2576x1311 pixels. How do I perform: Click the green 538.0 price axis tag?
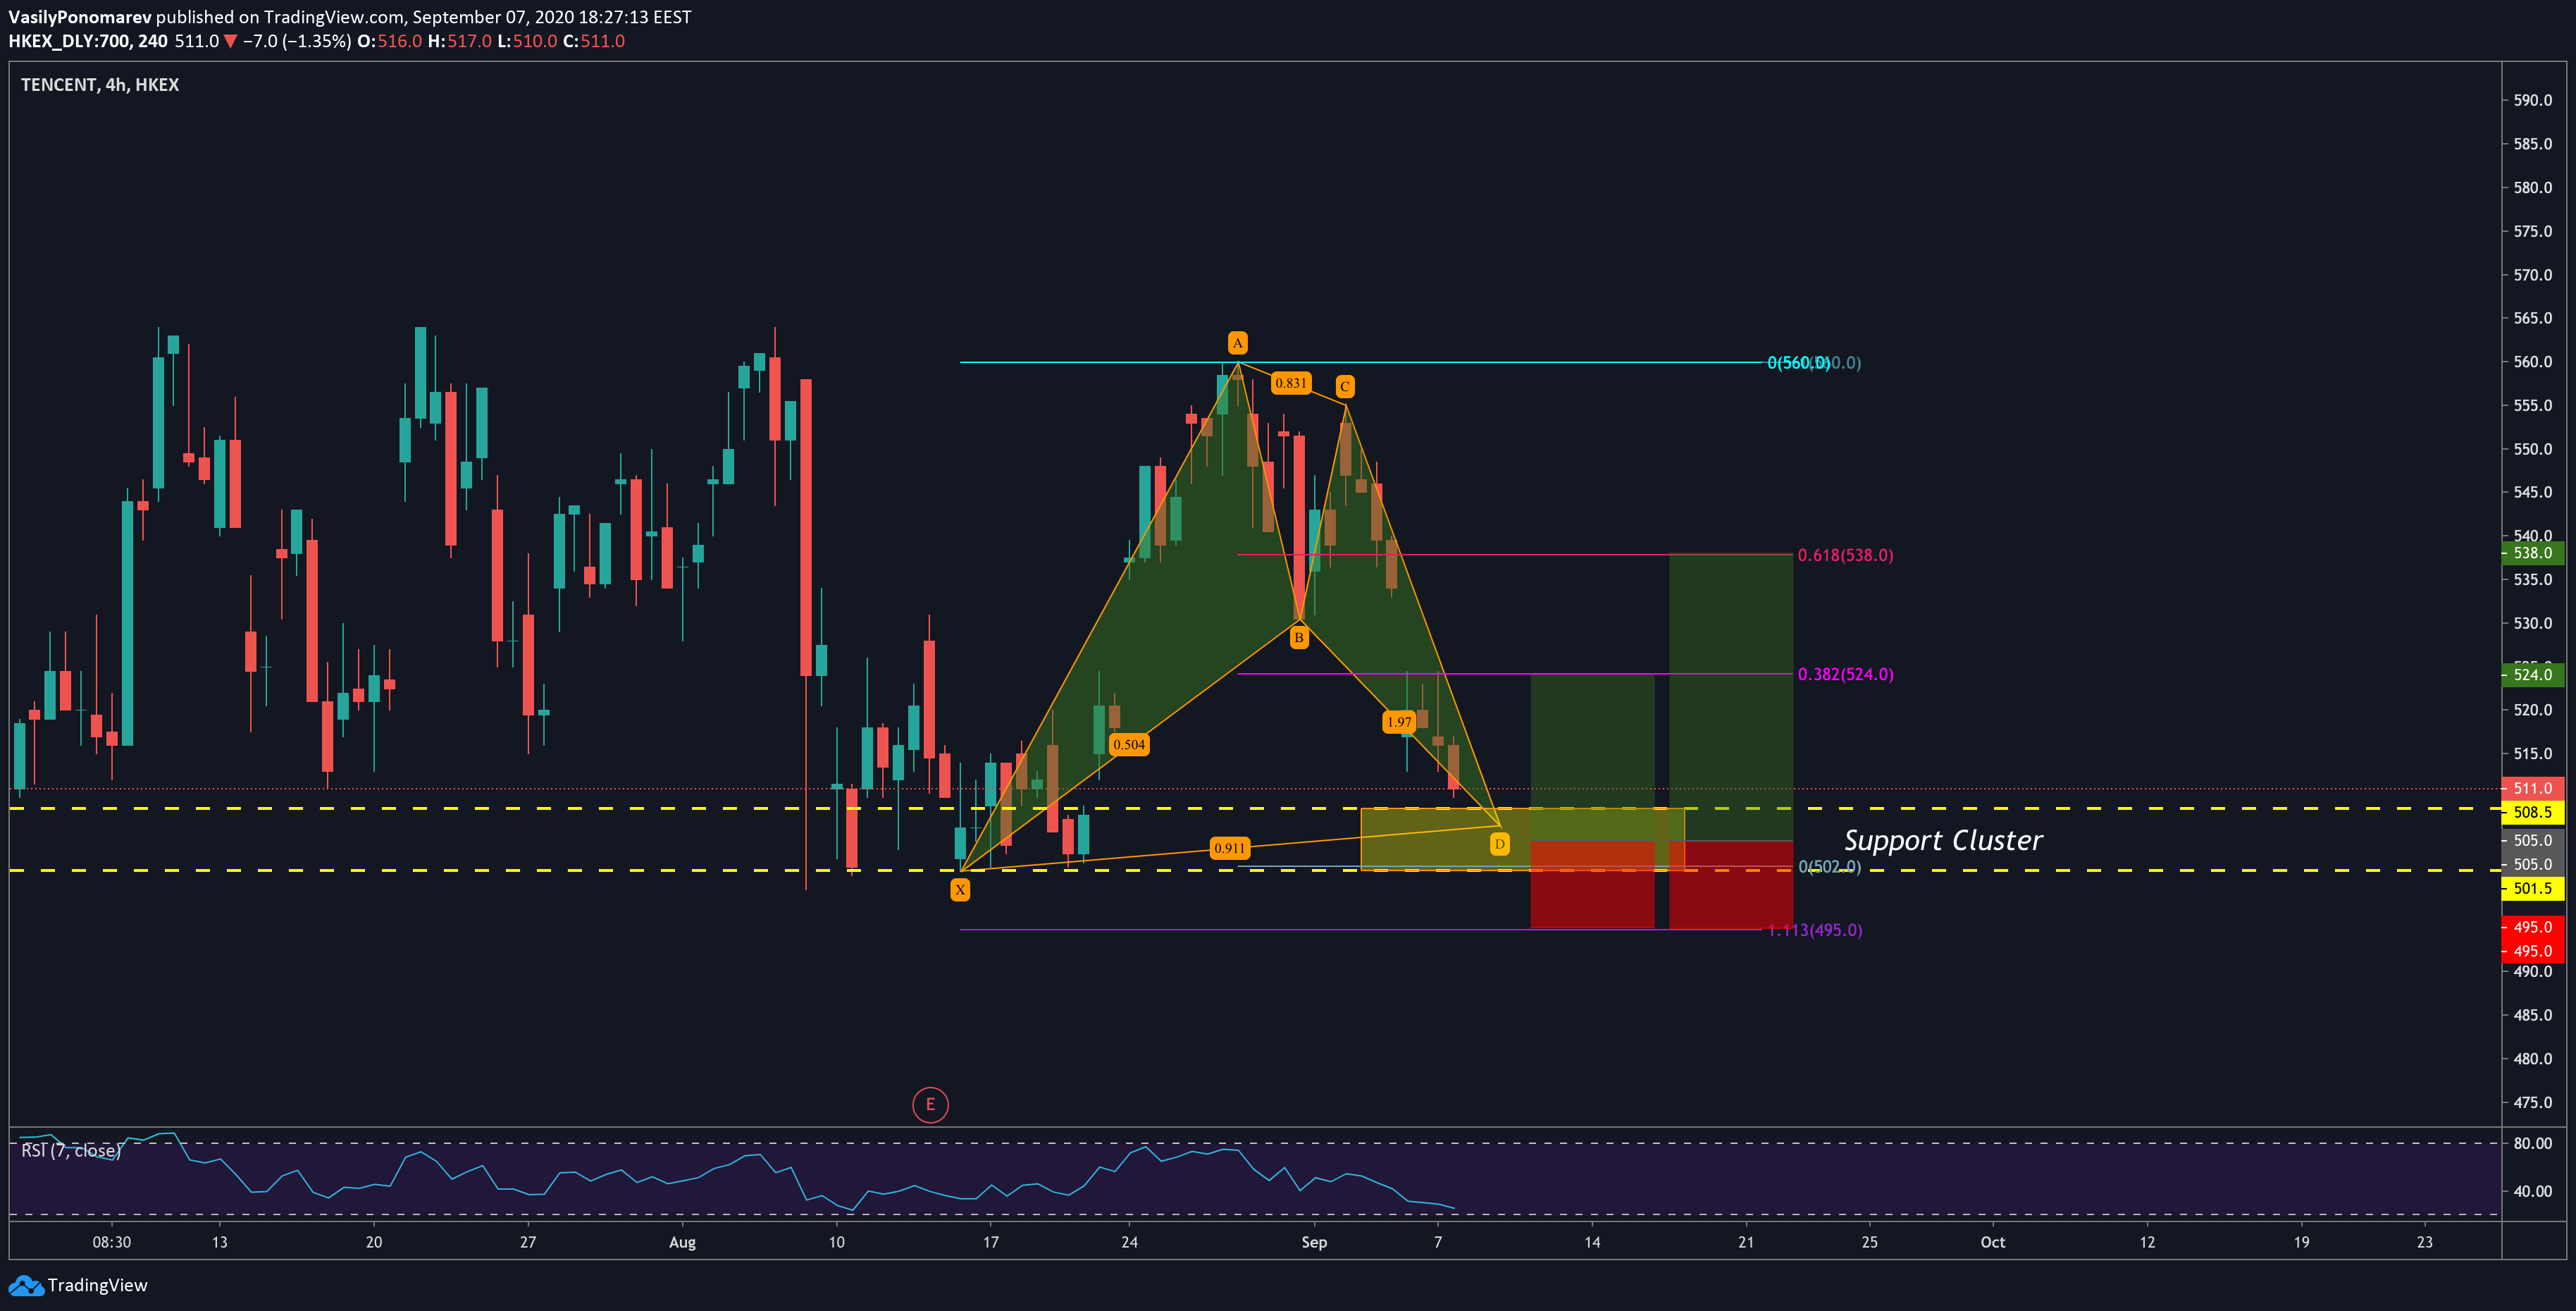[x=2533, y=553]
